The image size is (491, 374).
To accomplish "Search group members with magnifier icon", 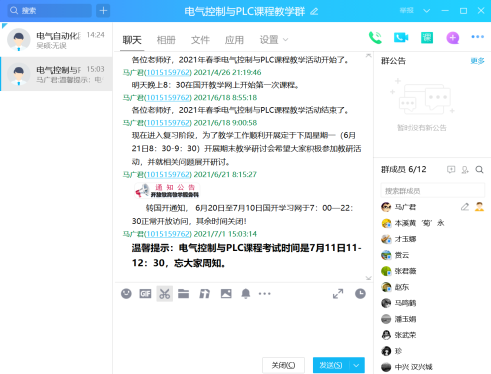I will [x=479, y=170].
